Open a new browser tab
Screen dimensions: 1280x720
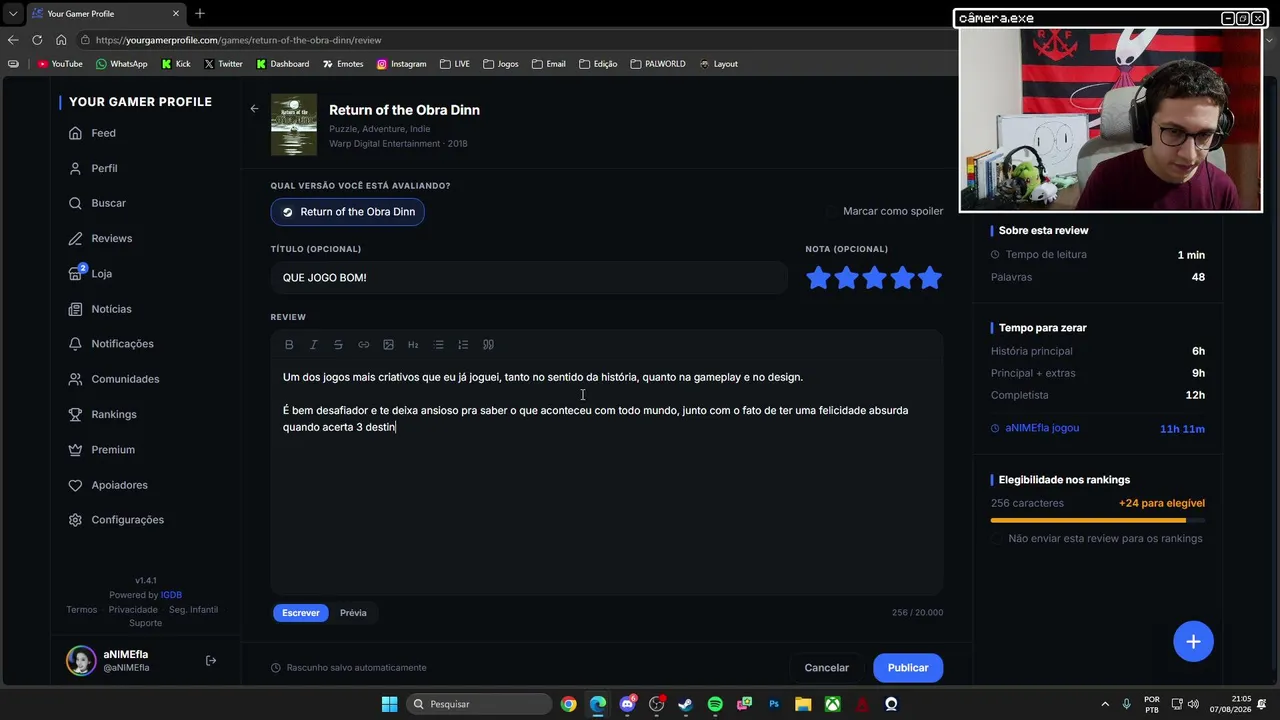coord(200,14)
